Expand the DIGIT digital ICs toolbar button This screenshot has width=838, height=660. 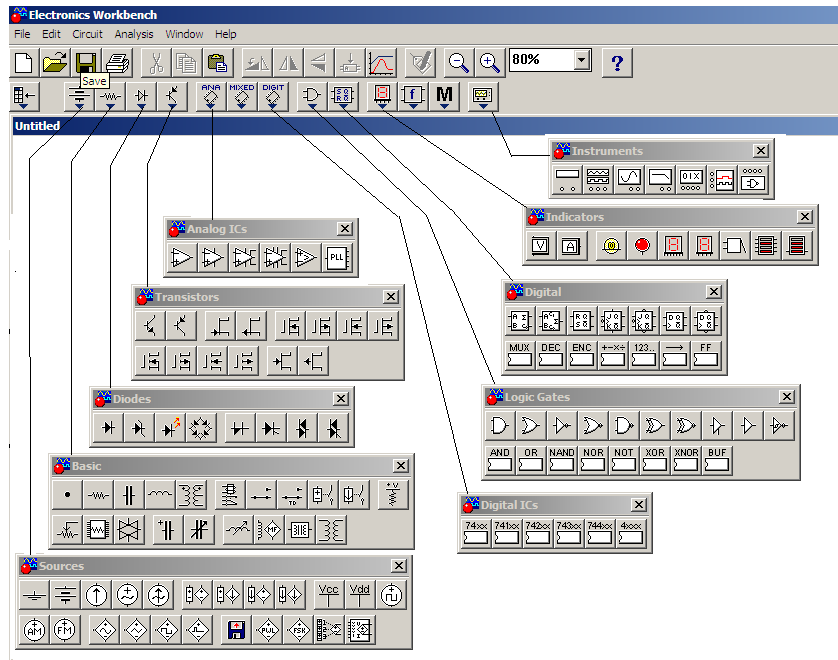[x=273, y=97]
